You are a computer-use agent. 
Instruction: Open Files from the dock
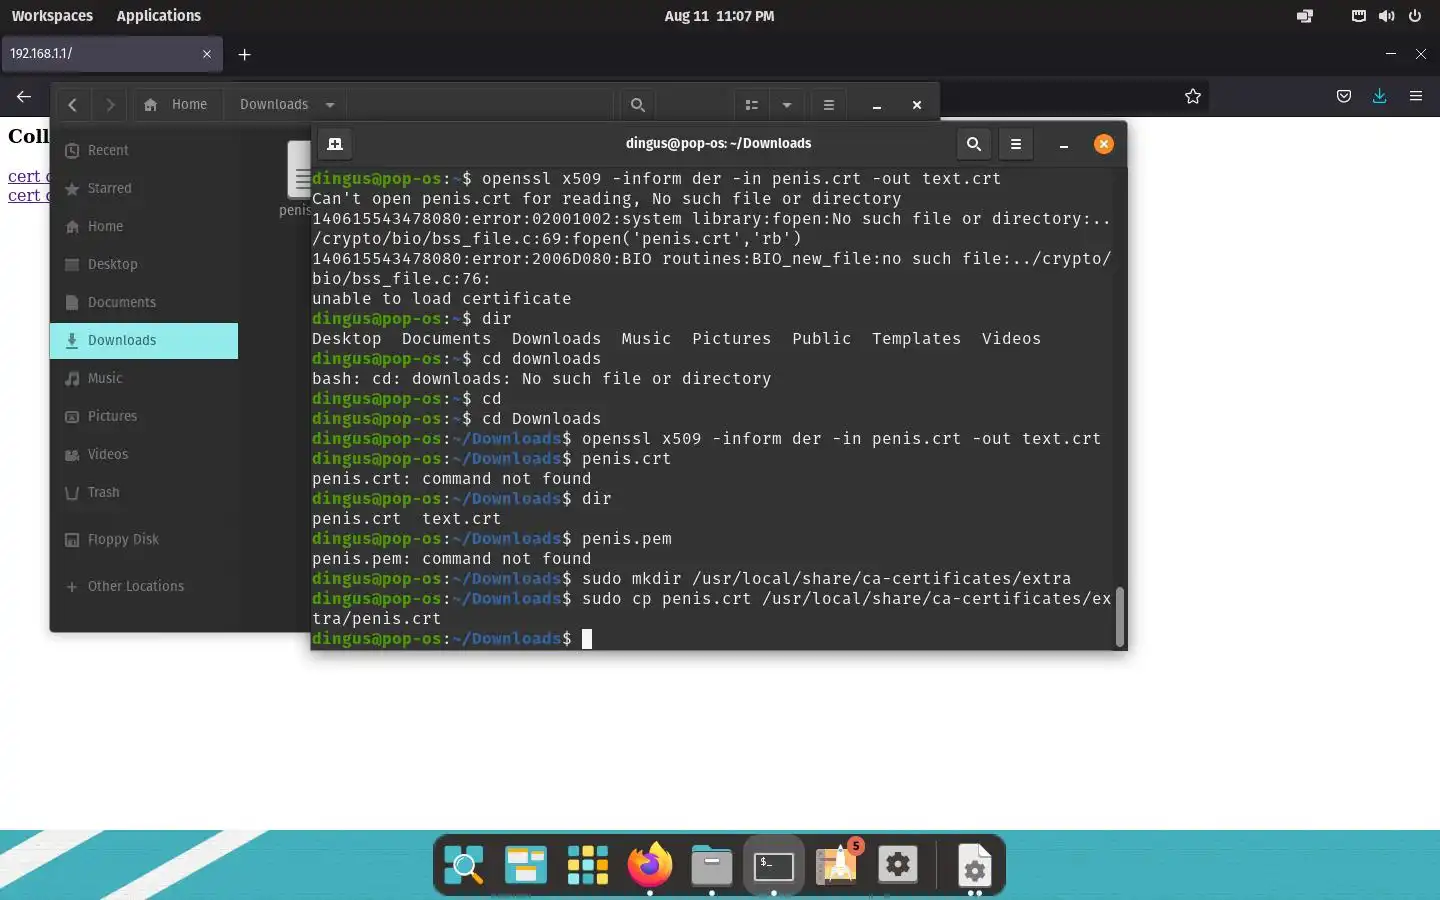[x=711, y=865]
